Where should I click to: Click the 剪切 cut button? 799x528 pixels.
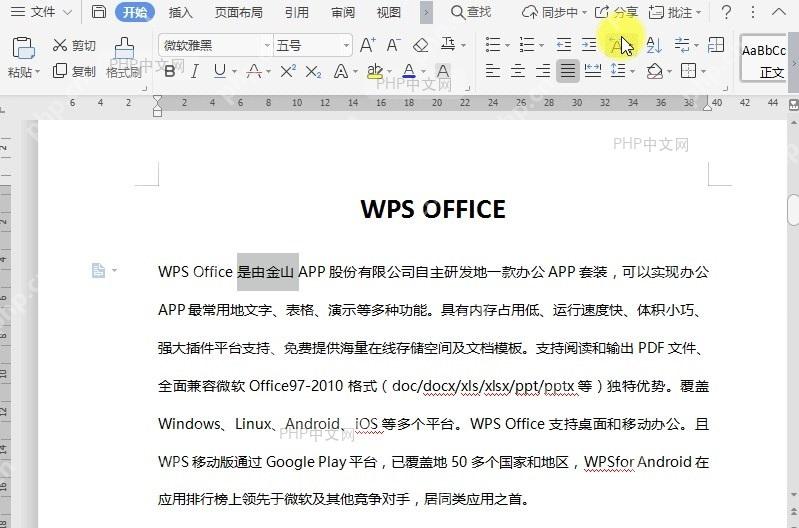tap(74, 45)
